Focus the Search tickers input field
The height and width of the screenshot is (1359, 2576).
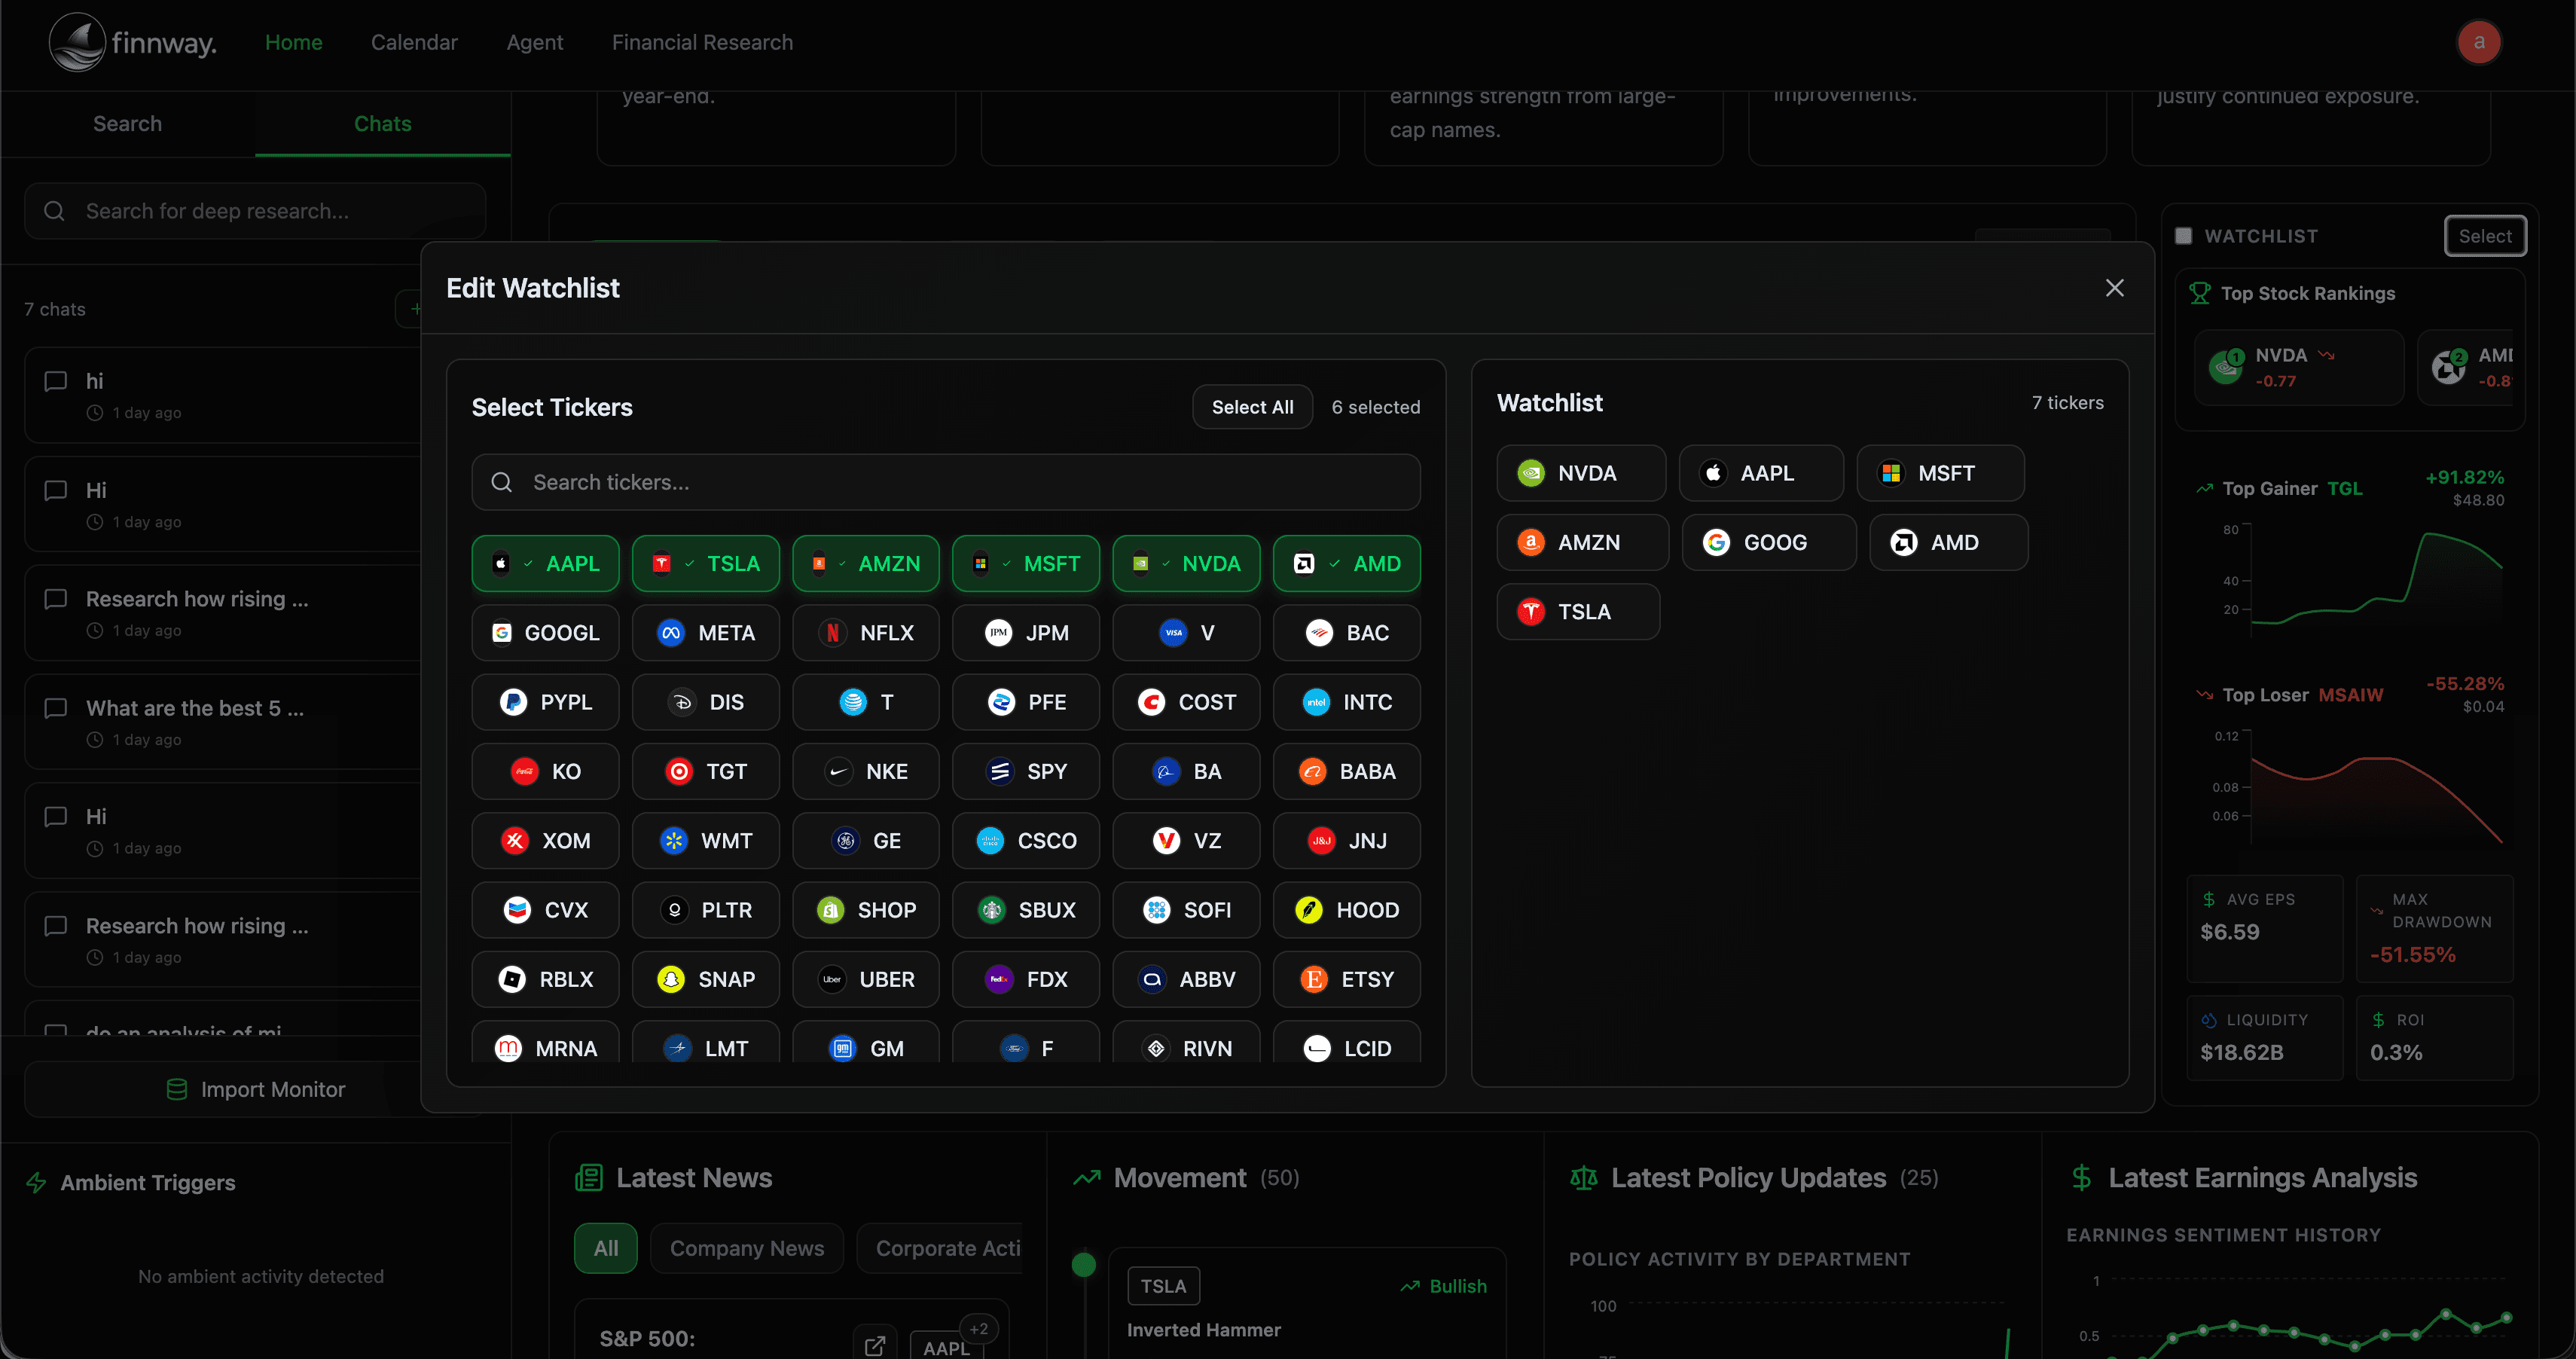[960, 482]
